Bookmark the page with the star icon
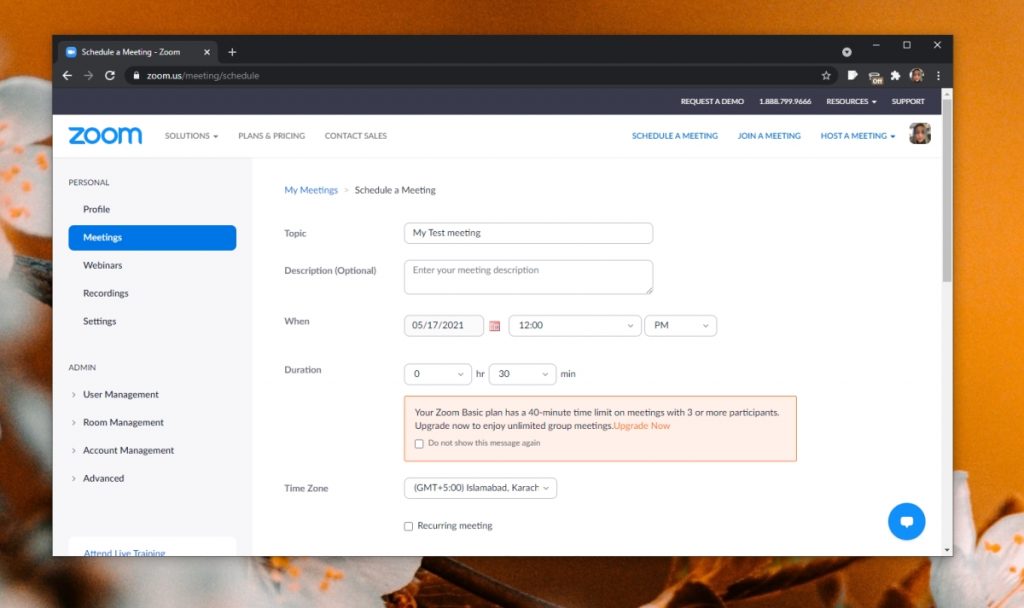The width and height of the screenshot is (1024, 608). point(825,75)
